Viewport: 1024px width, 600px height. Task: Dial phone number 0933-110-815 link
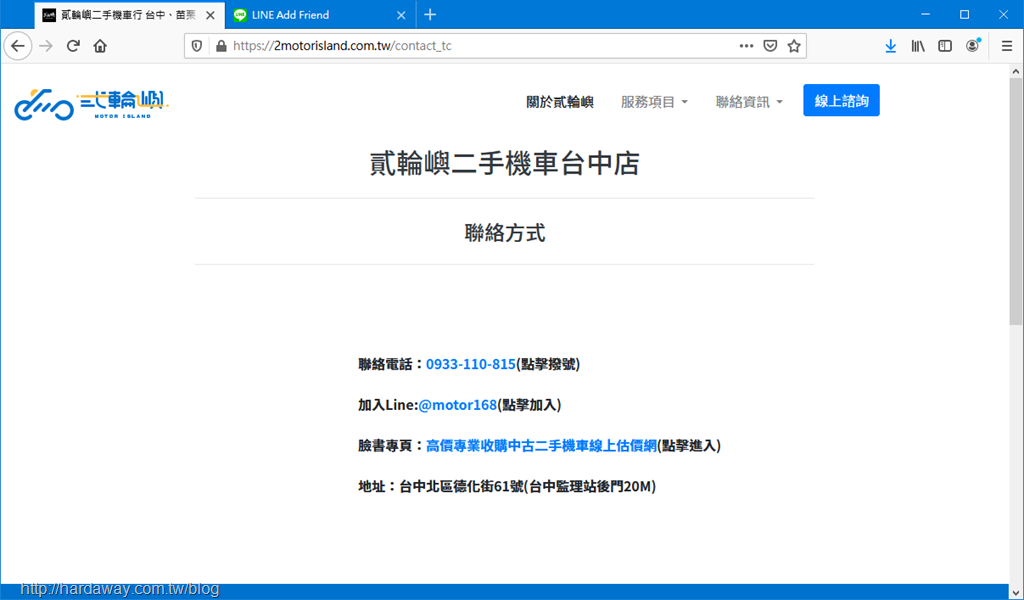(471, 364)
